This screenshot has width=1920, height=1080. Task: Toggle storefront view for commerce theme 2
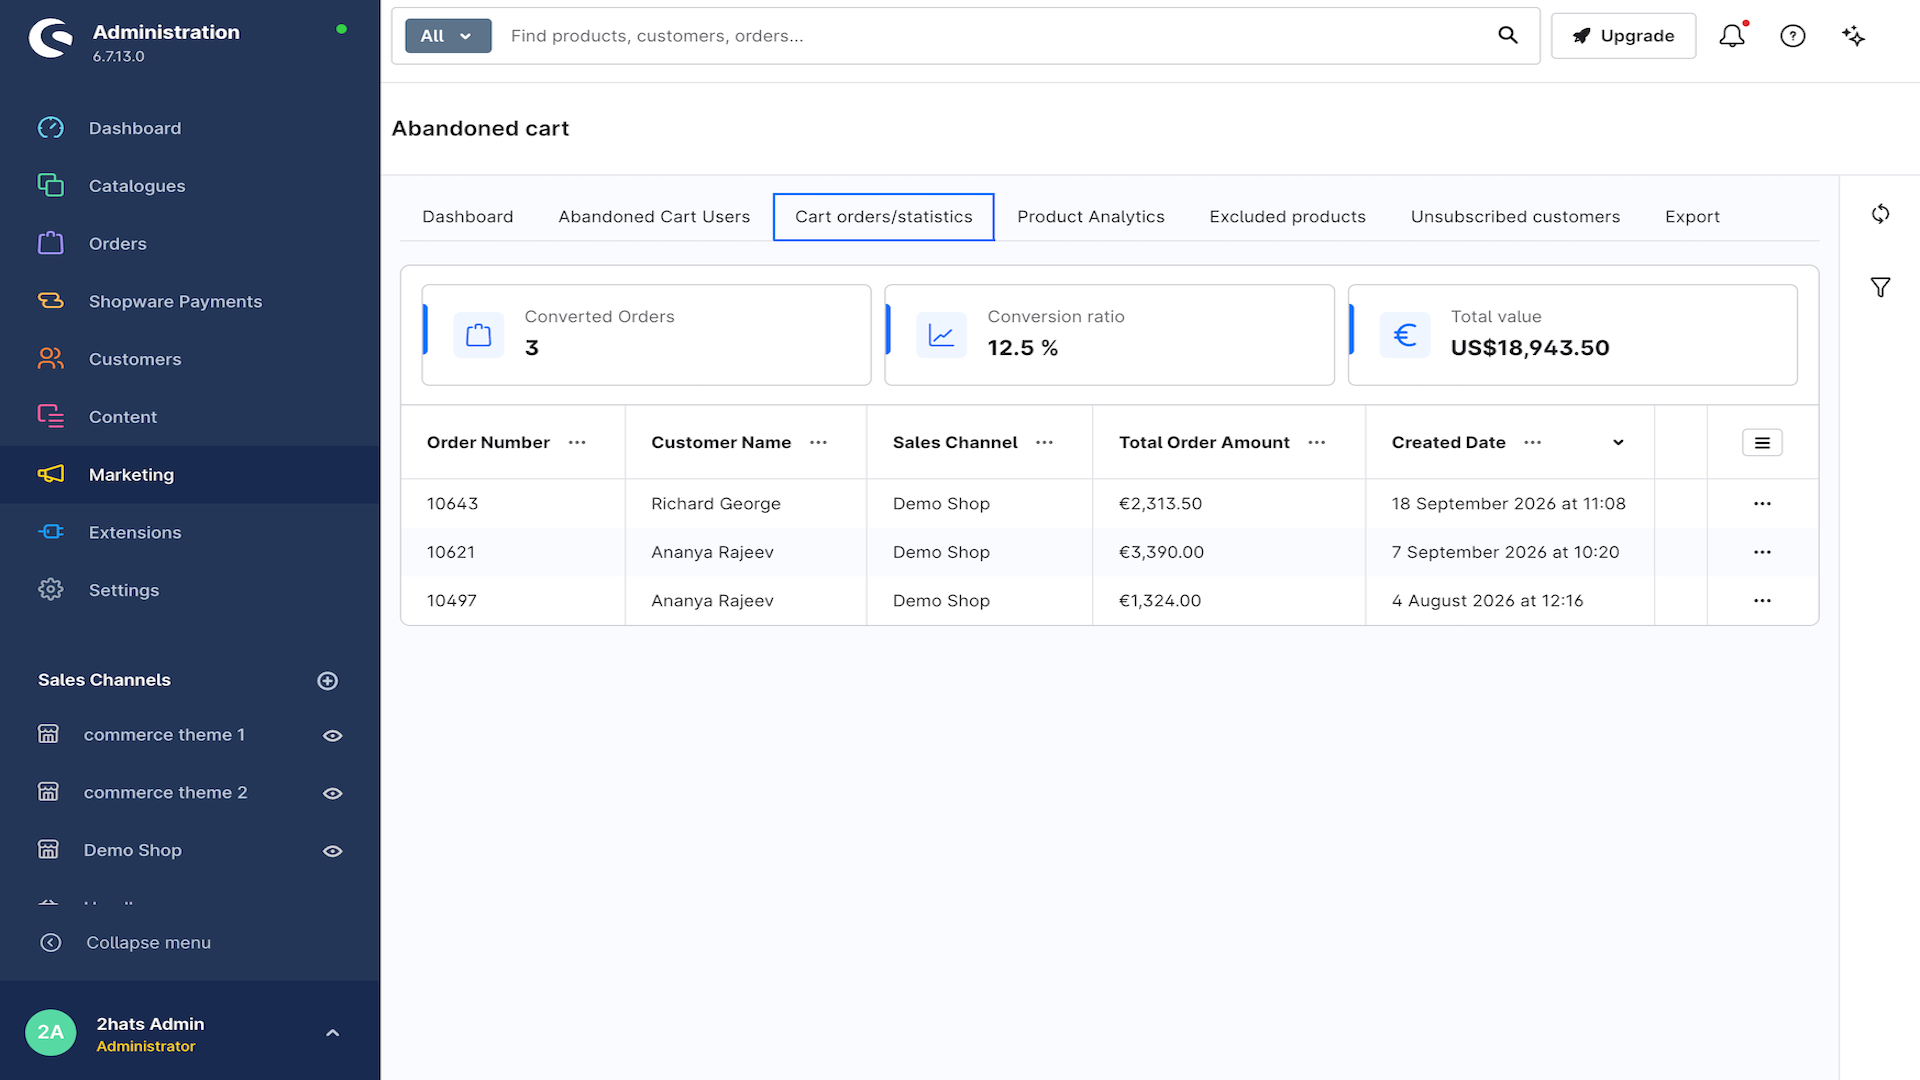[333, 794]
